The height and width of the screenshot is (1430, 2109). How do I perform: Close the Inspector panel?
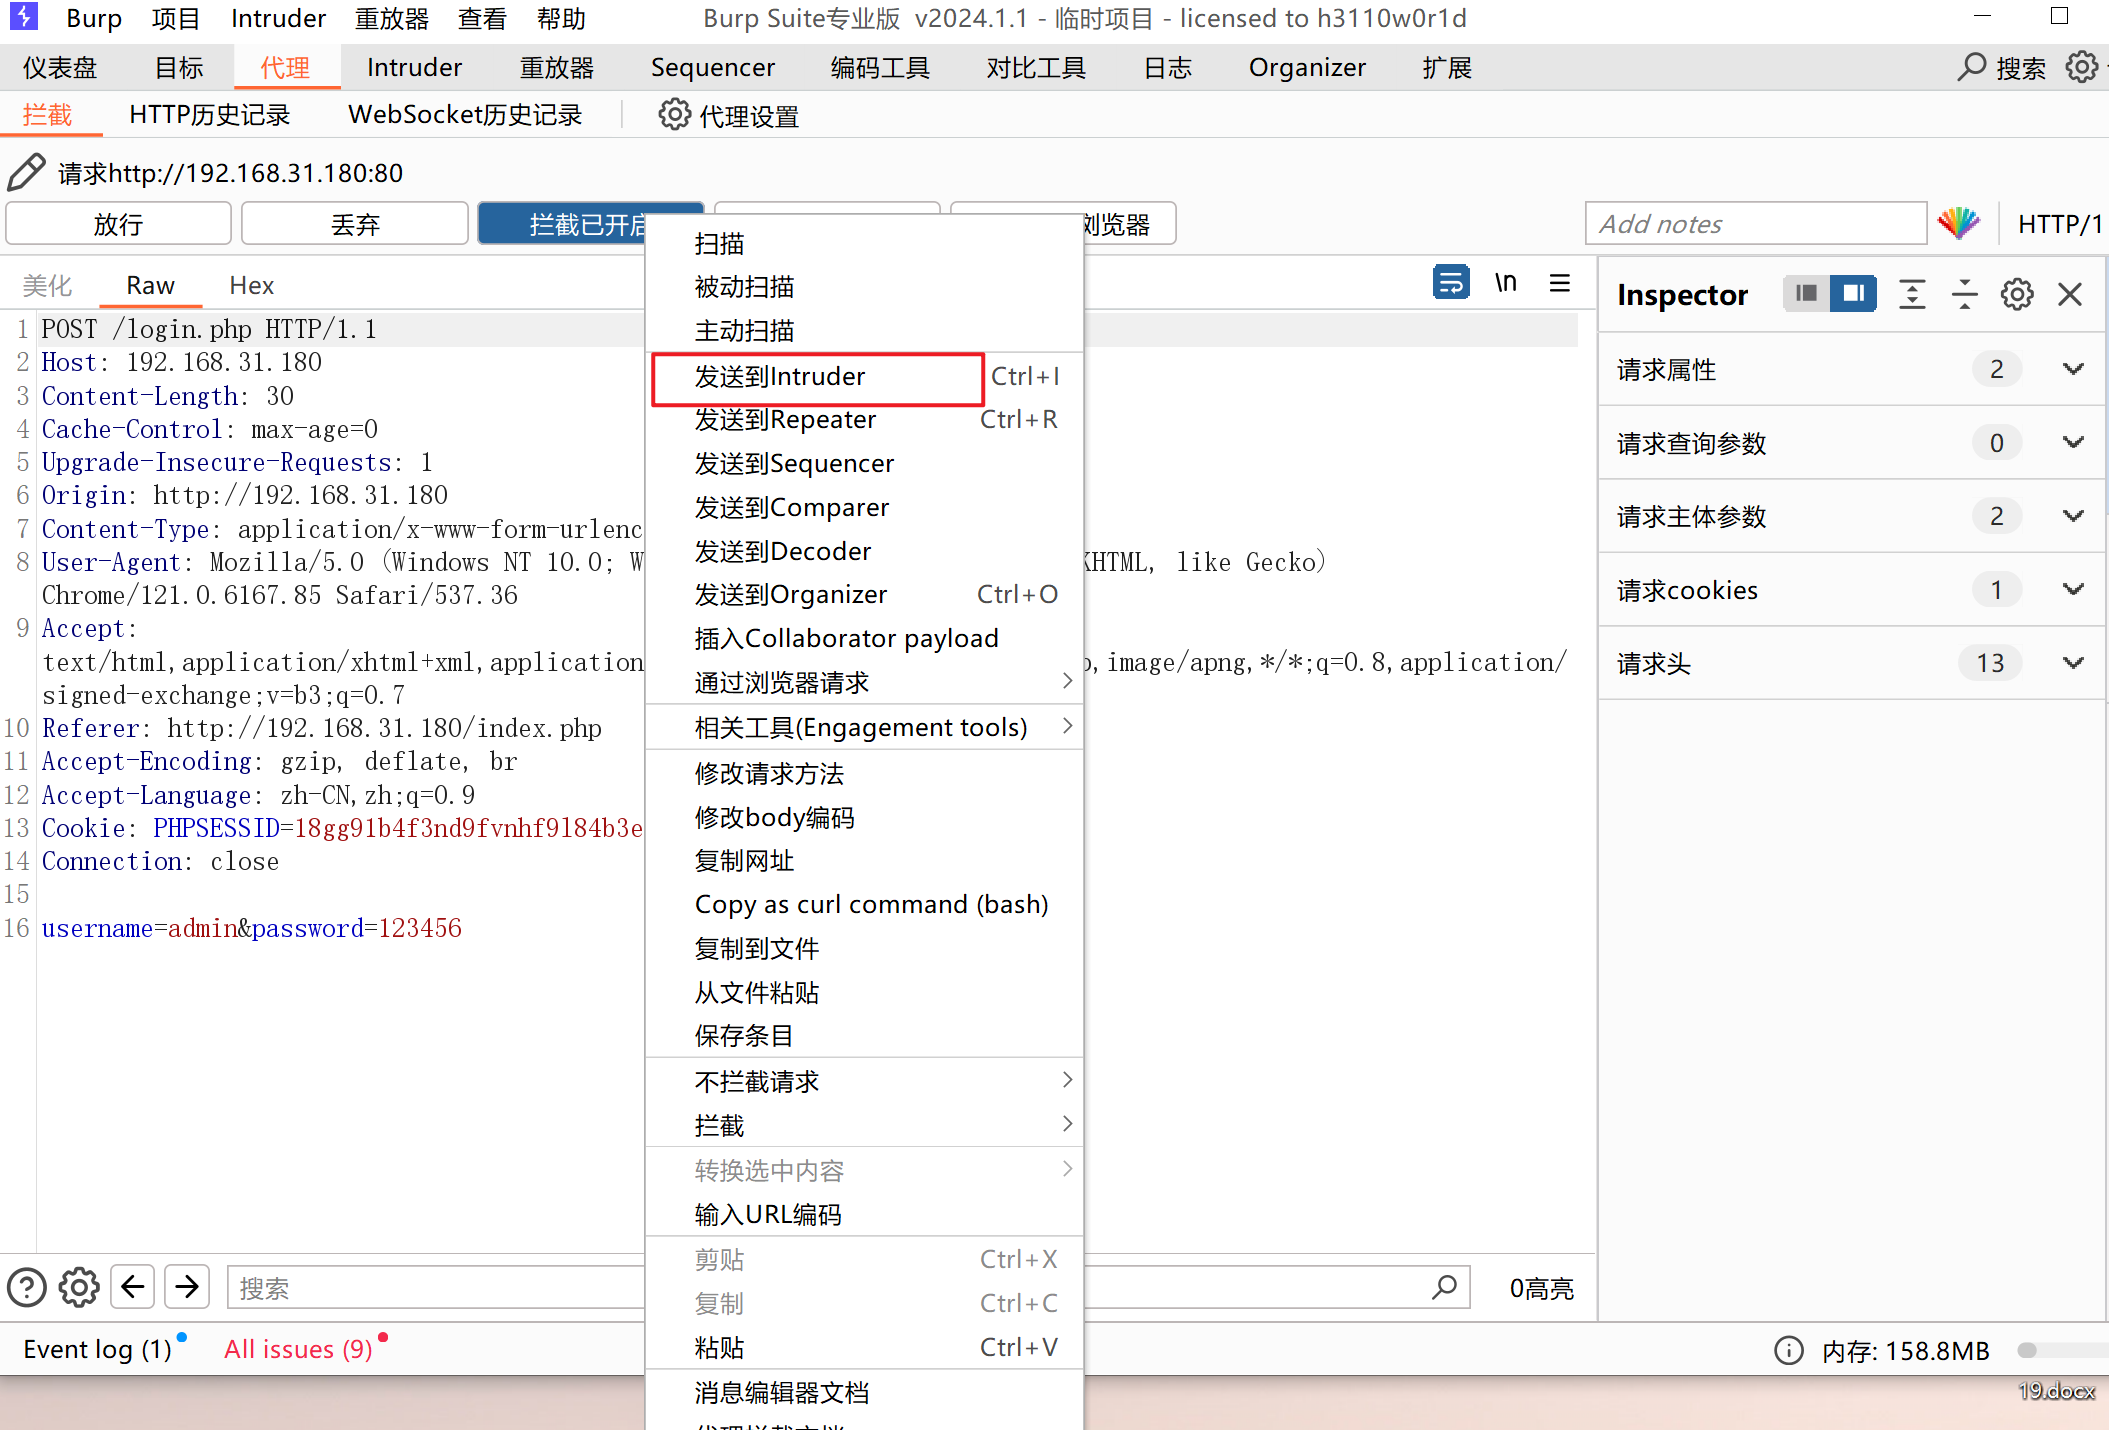pos(2070,294)
